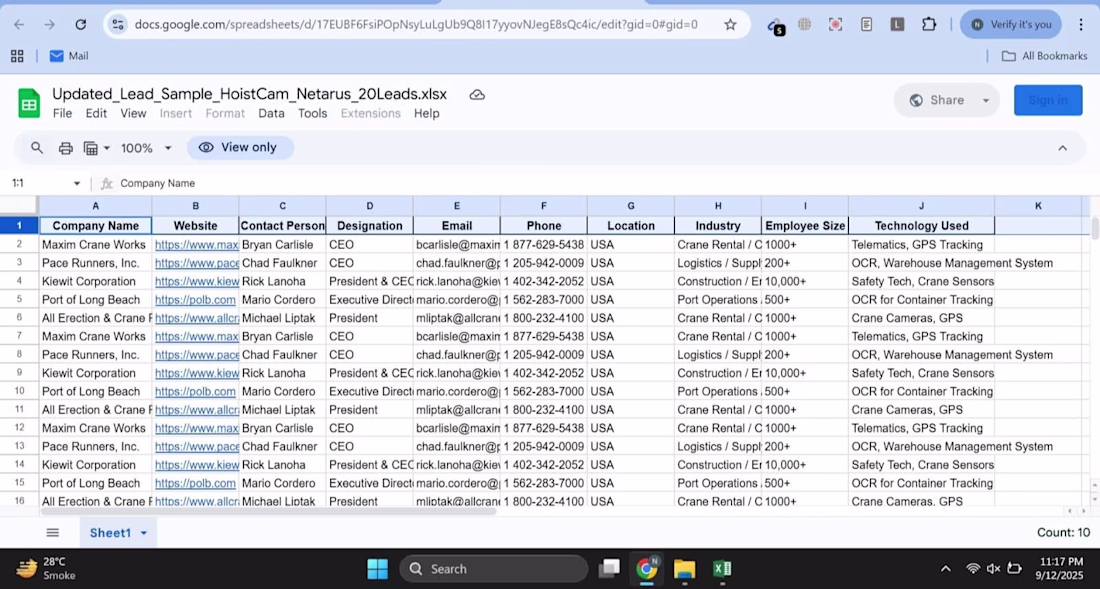Click the website link in row 2
Screen dimensions: 1100x589
(196, 245)
